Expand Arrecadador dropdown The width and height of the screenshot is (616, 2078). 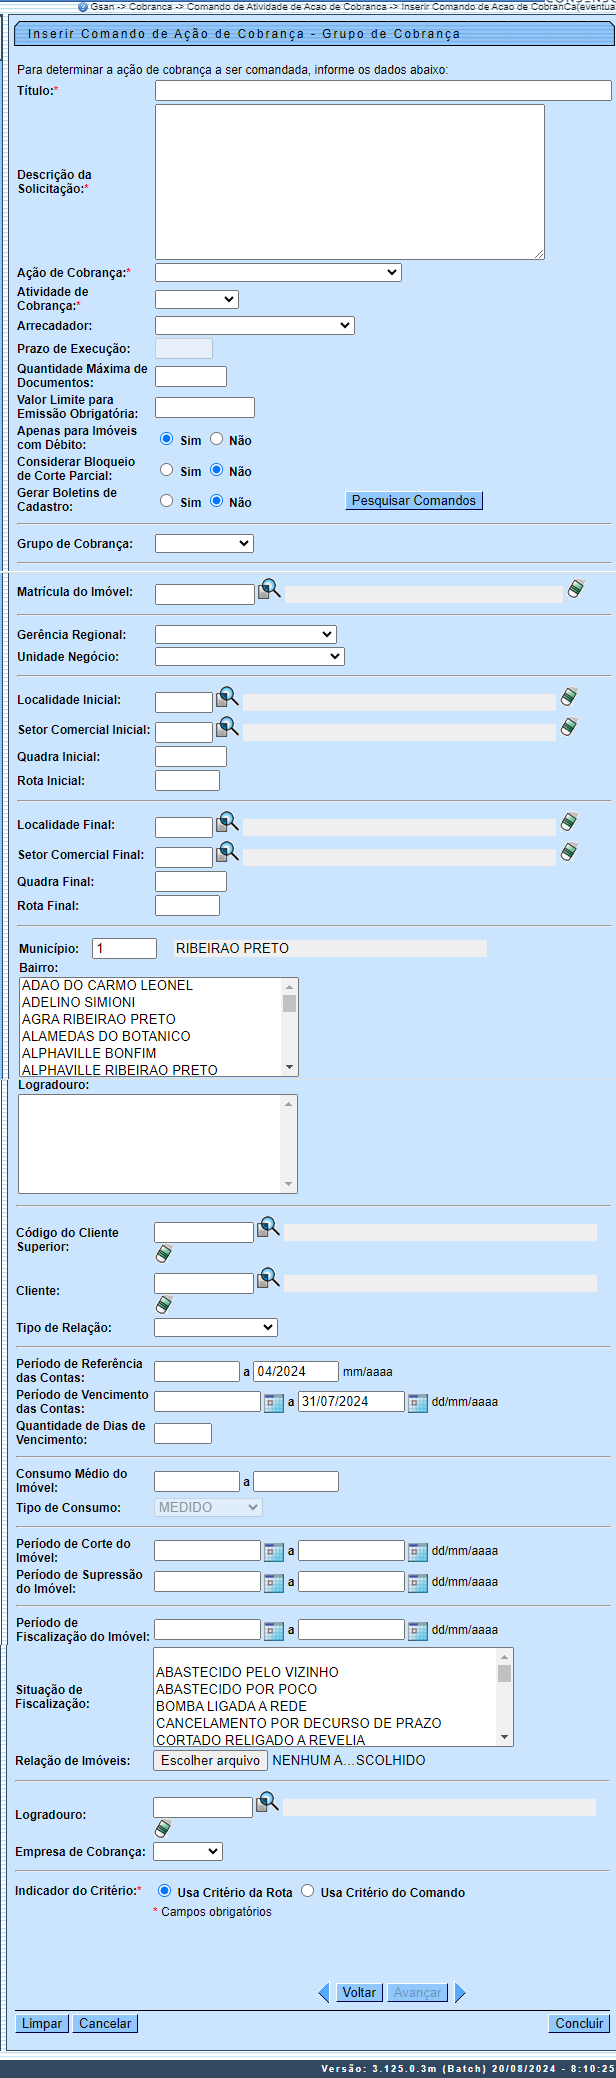(255, 325)
